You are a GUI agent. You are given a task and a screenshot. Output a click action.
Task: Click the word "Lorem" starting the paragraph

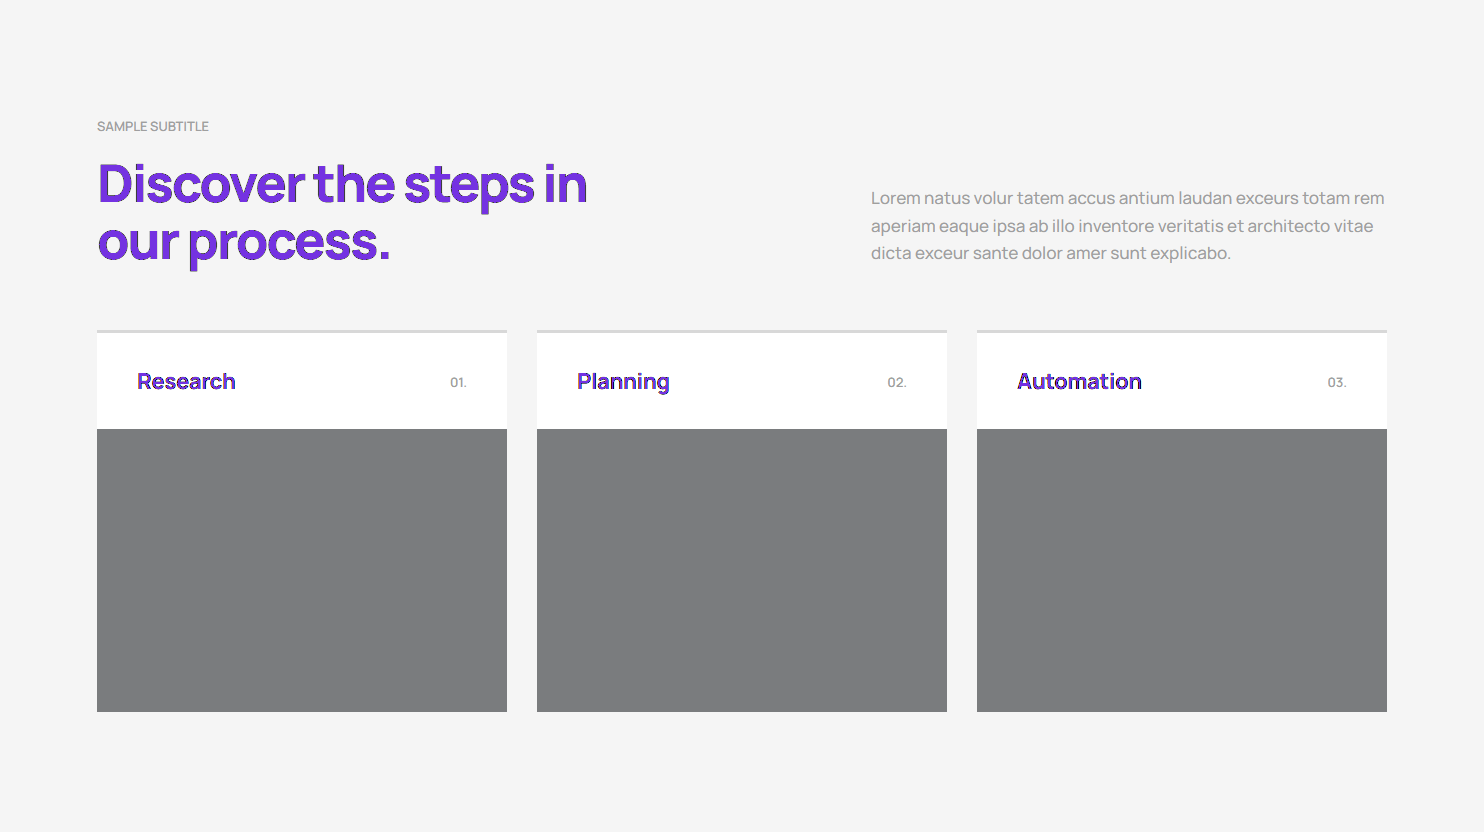895,199
